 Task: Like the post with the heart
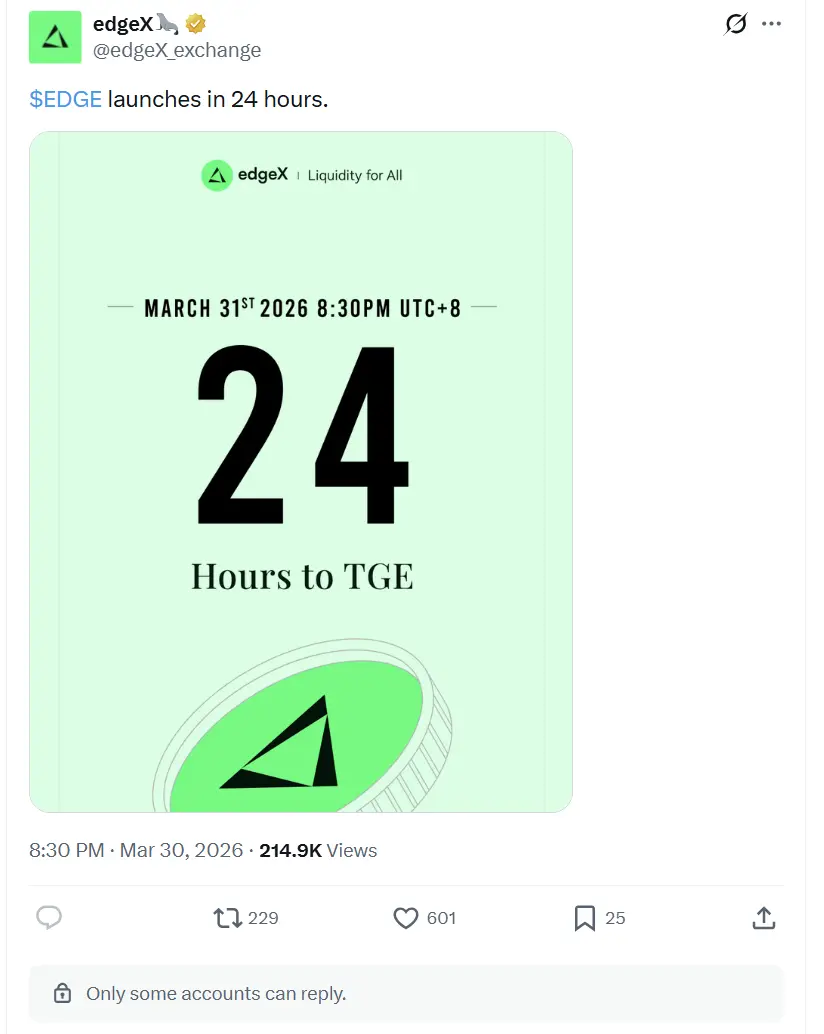pos(405,917)
